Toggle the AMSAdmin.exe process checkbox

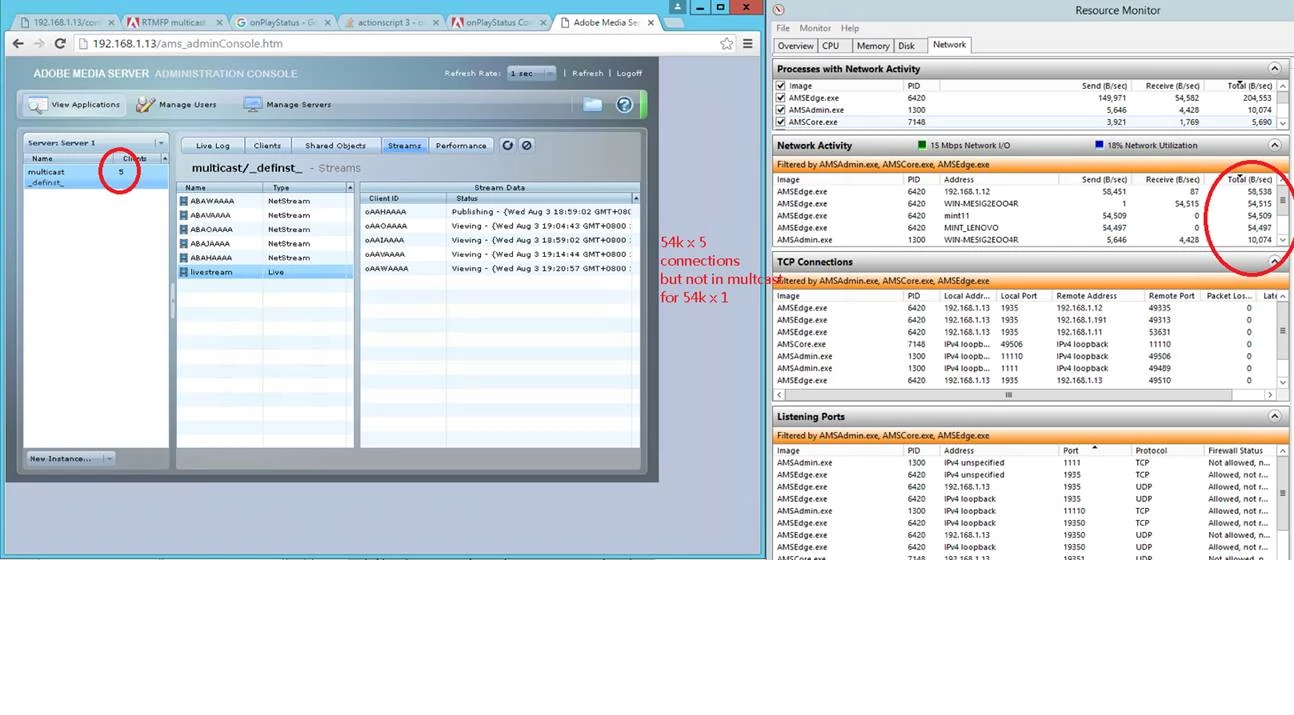tap(781, 110)
